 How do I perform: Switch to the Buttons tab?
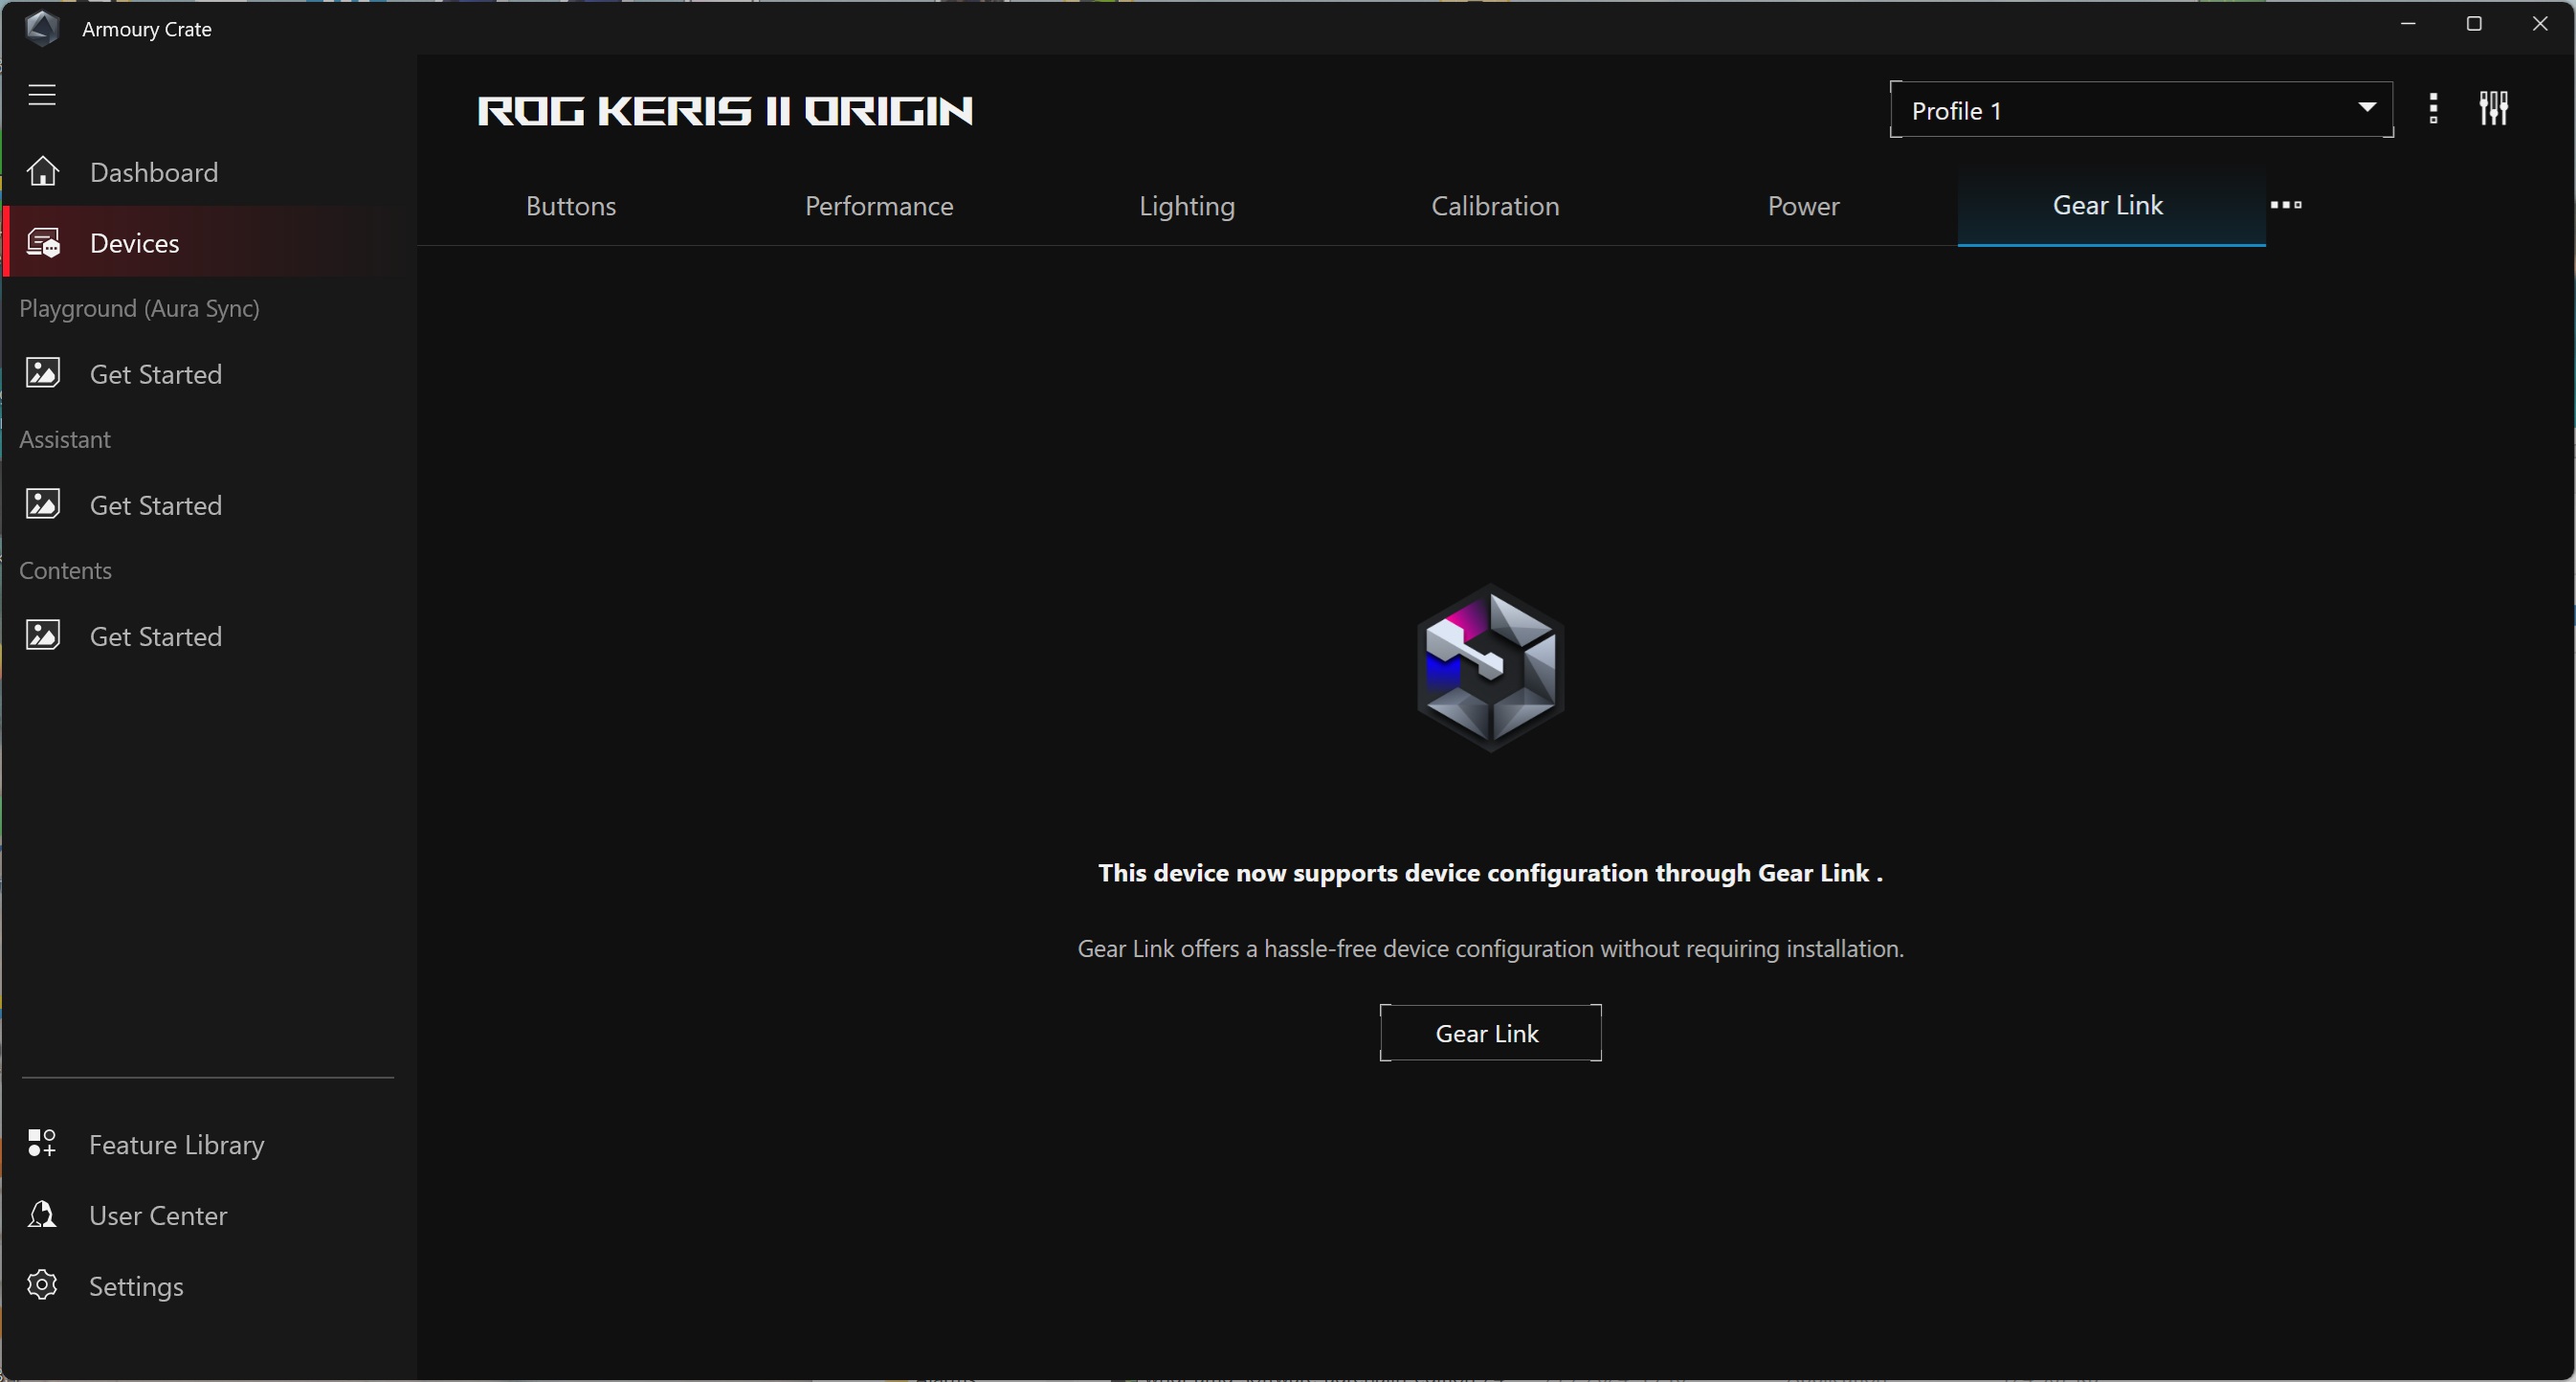click(571, 206)
